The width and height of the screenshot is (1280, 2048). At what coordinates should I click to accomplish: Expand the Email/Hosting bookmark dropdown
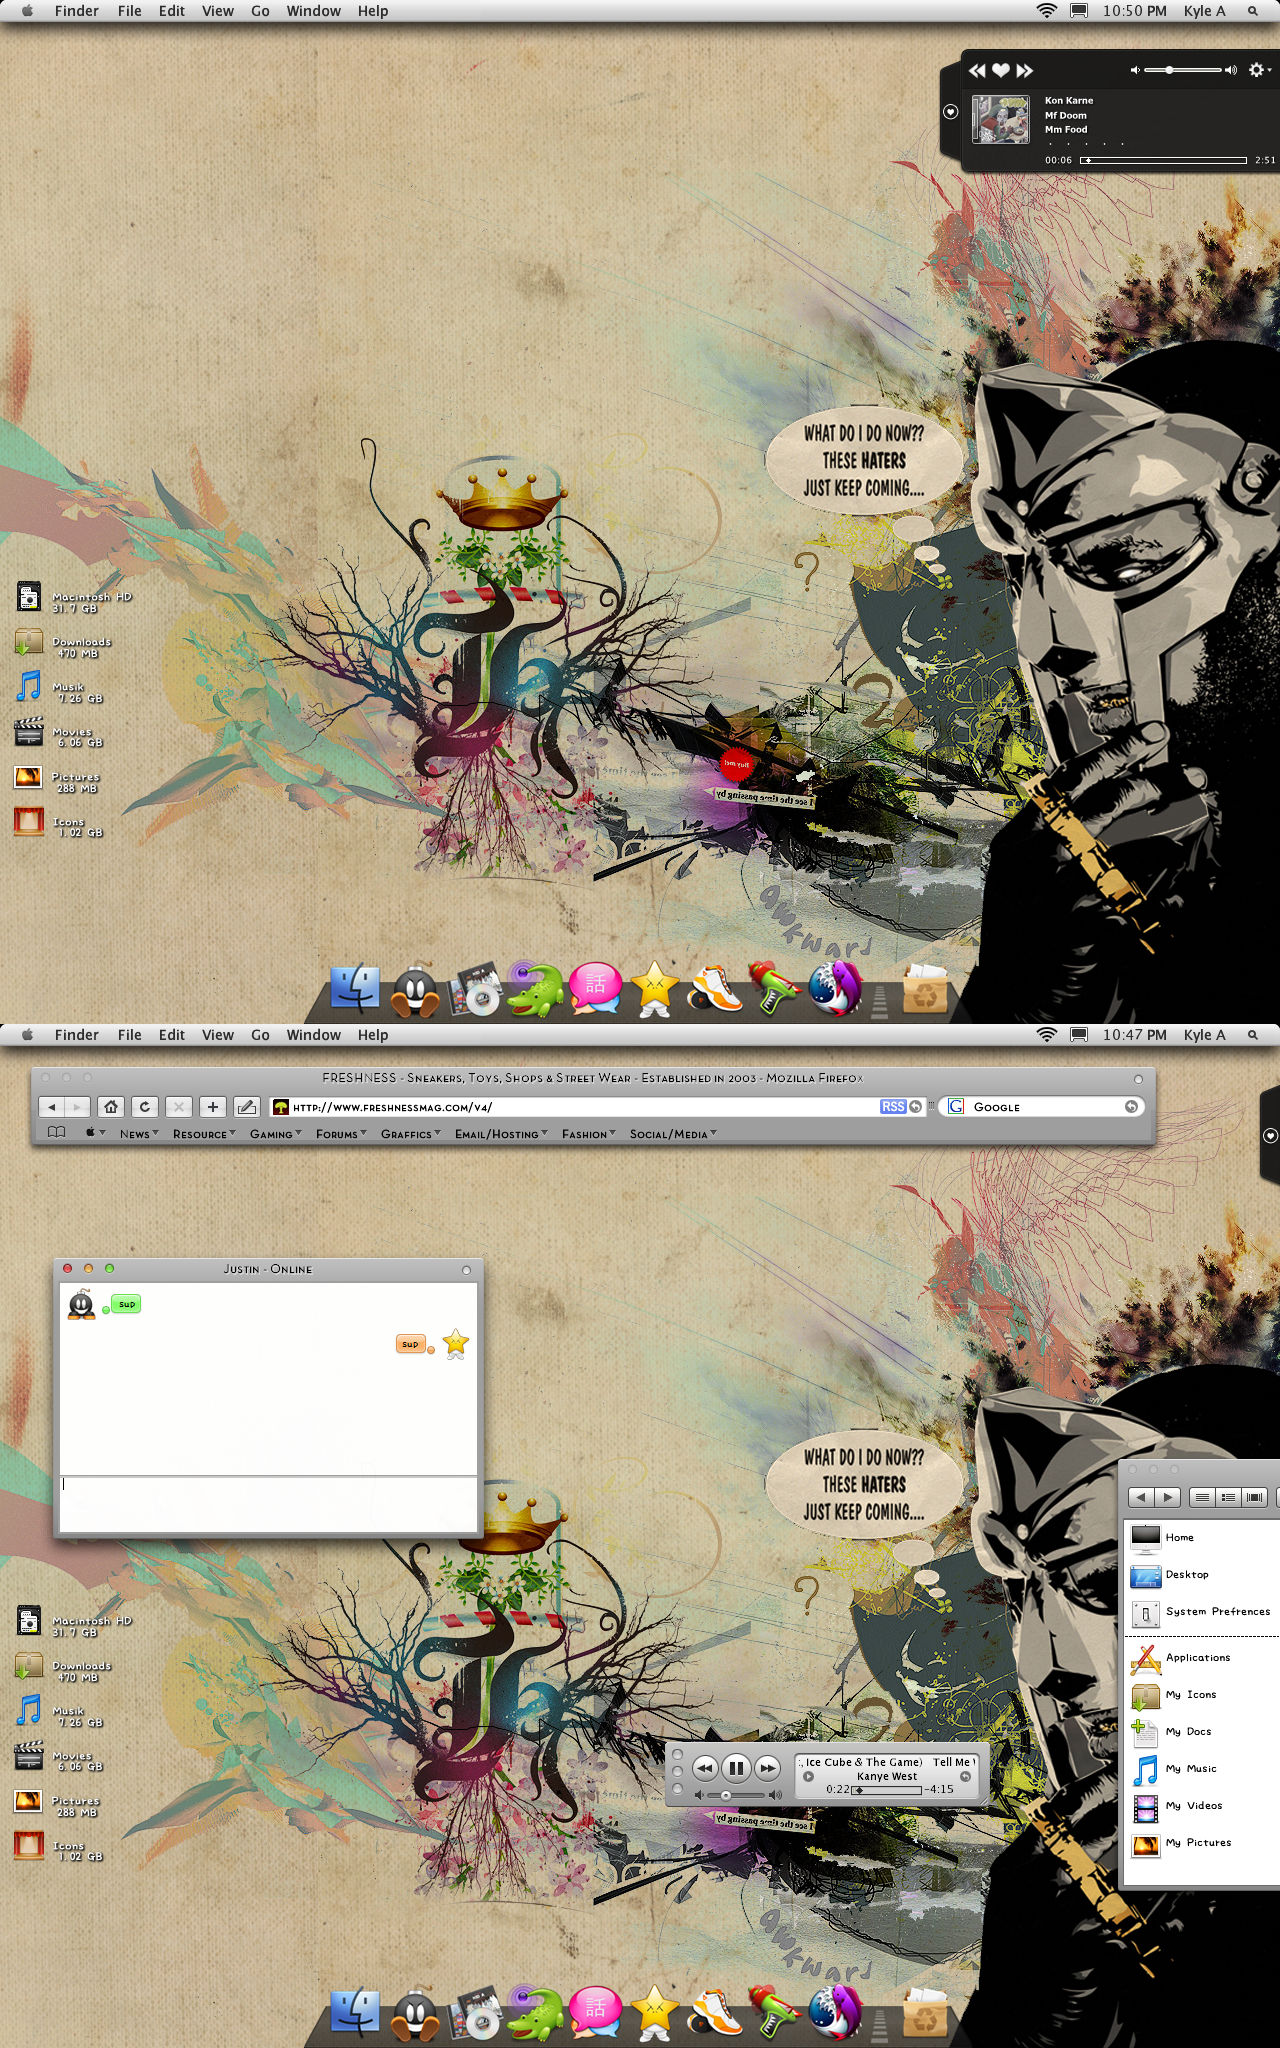tap(502, 1134)
